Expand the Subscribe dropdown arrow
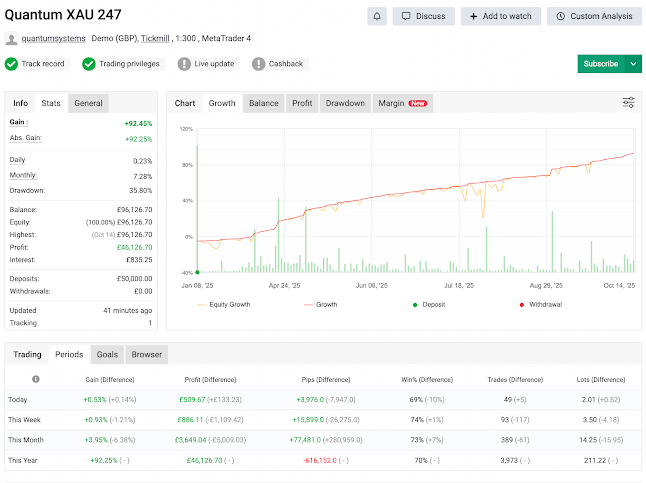 [x=634, y=64]
